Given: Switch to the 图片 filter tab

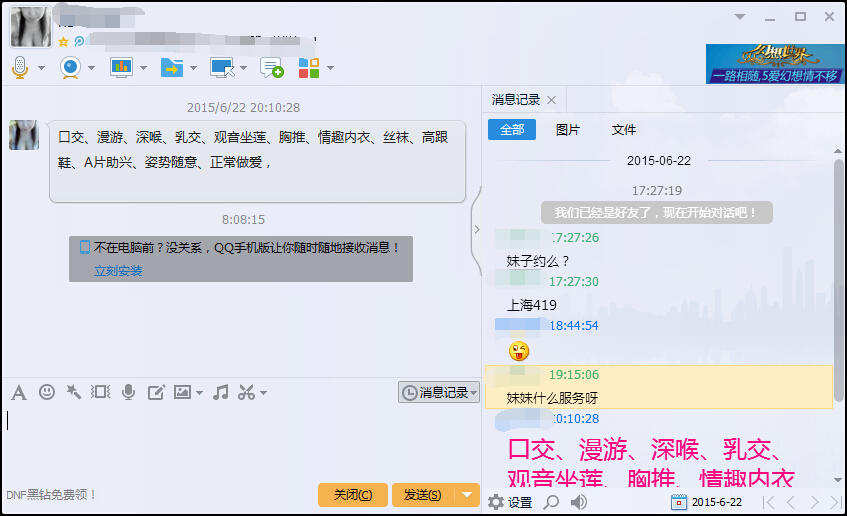Looking at the screenshot, I should (x=567, y=130).
